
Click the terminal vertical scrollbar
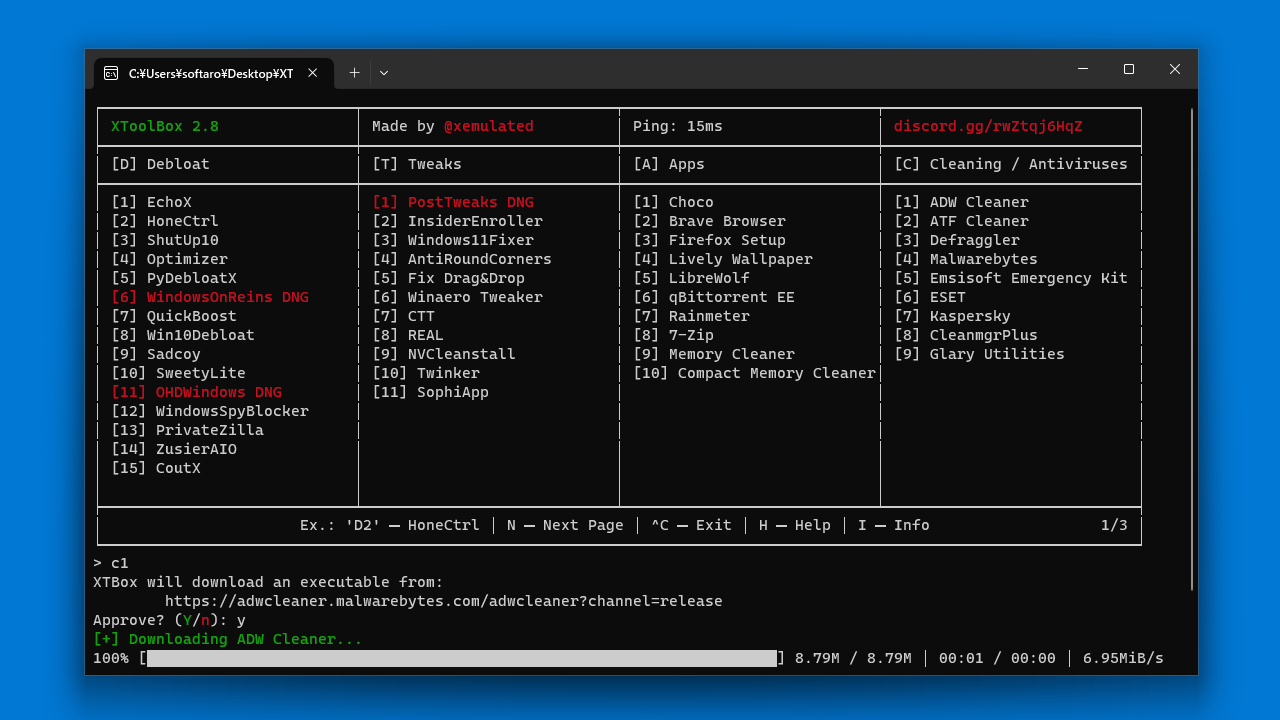pos(1191,349)
